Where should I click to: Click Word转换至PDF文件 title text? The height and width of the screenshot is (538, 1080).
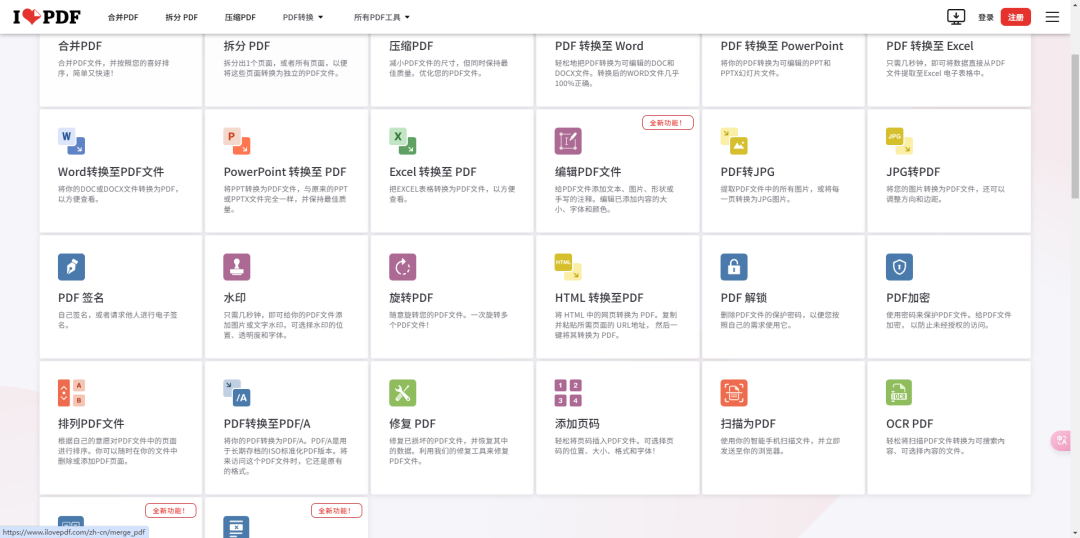point(111,172)
